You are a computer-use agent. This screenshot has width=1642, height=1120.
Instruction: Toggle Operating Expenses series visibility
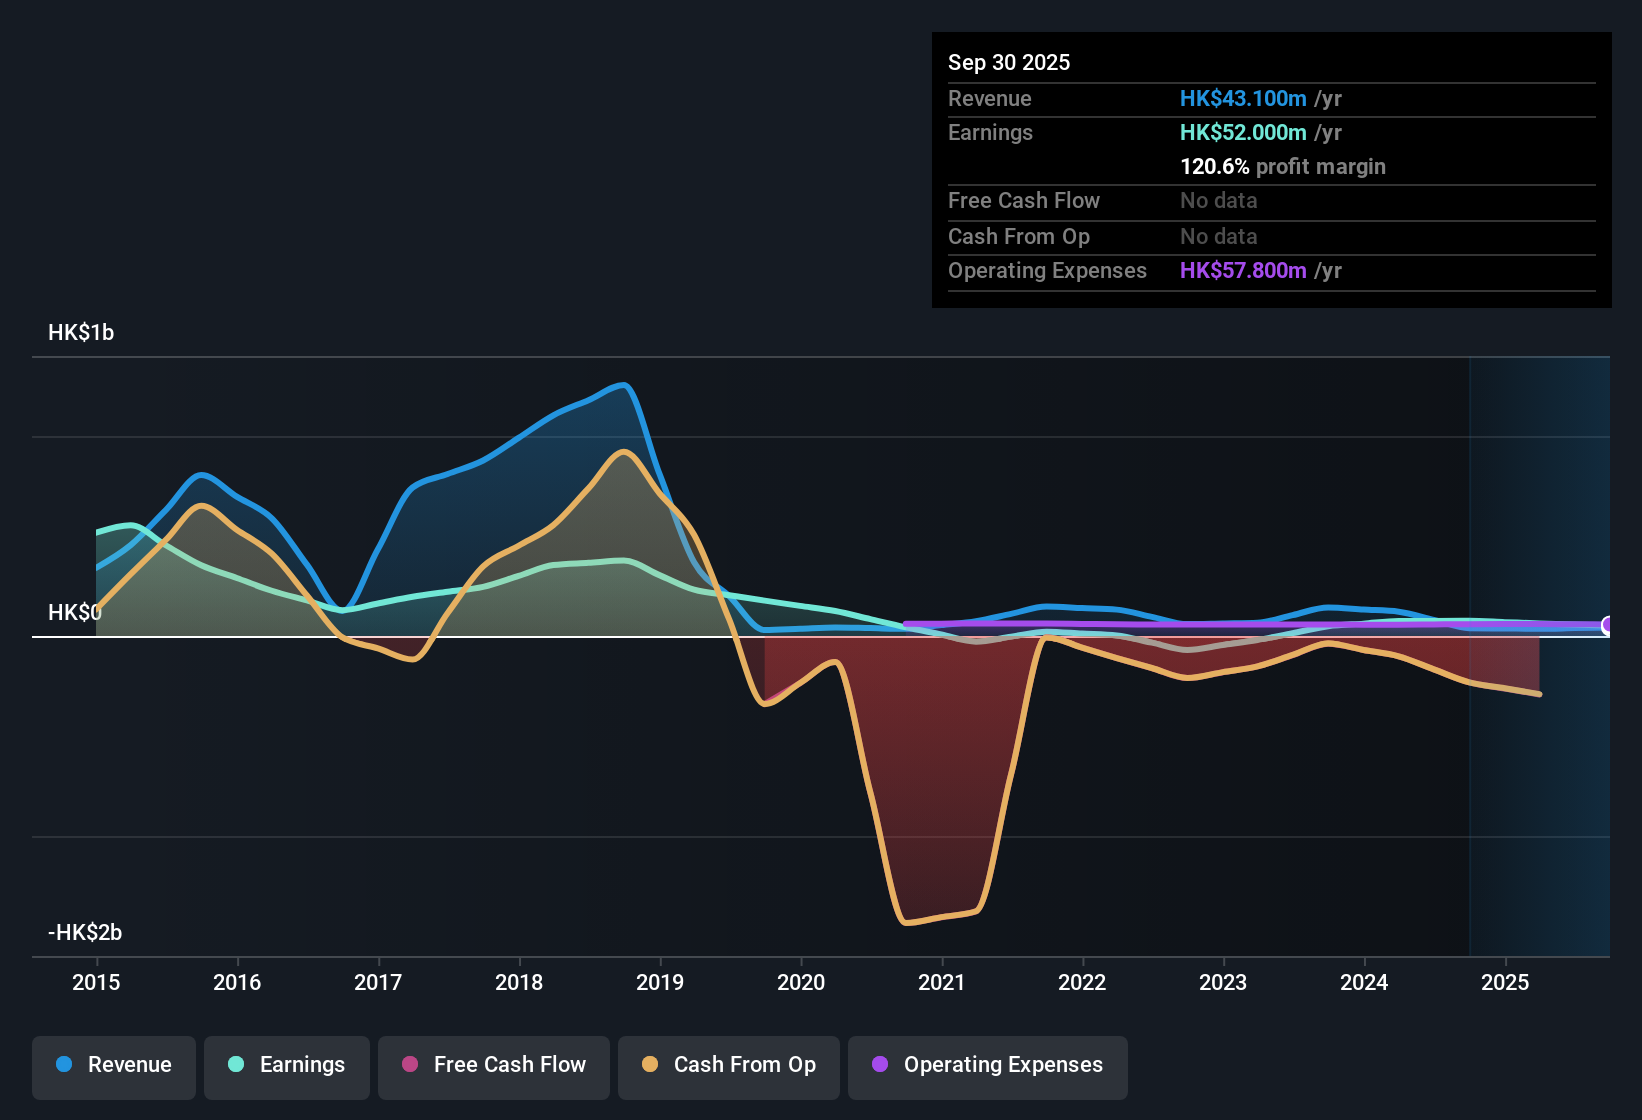click(x=988, y=1065)
